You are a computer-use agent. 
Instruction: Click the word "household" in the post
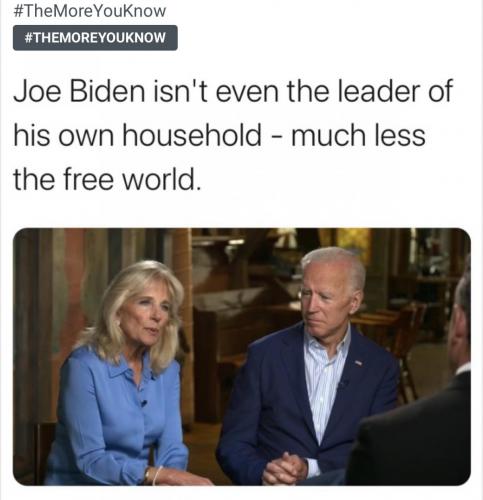point(192,135)
